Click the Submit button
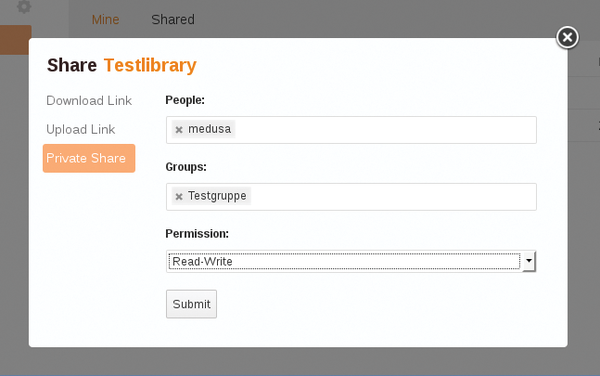Image resolution: width=600 pixels, height=376 pixels. tap(191, 304)
